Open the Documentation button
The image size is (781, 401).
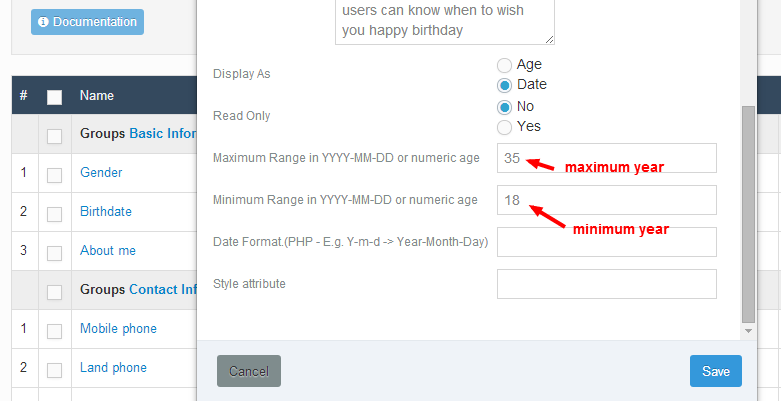click(87, 22)
